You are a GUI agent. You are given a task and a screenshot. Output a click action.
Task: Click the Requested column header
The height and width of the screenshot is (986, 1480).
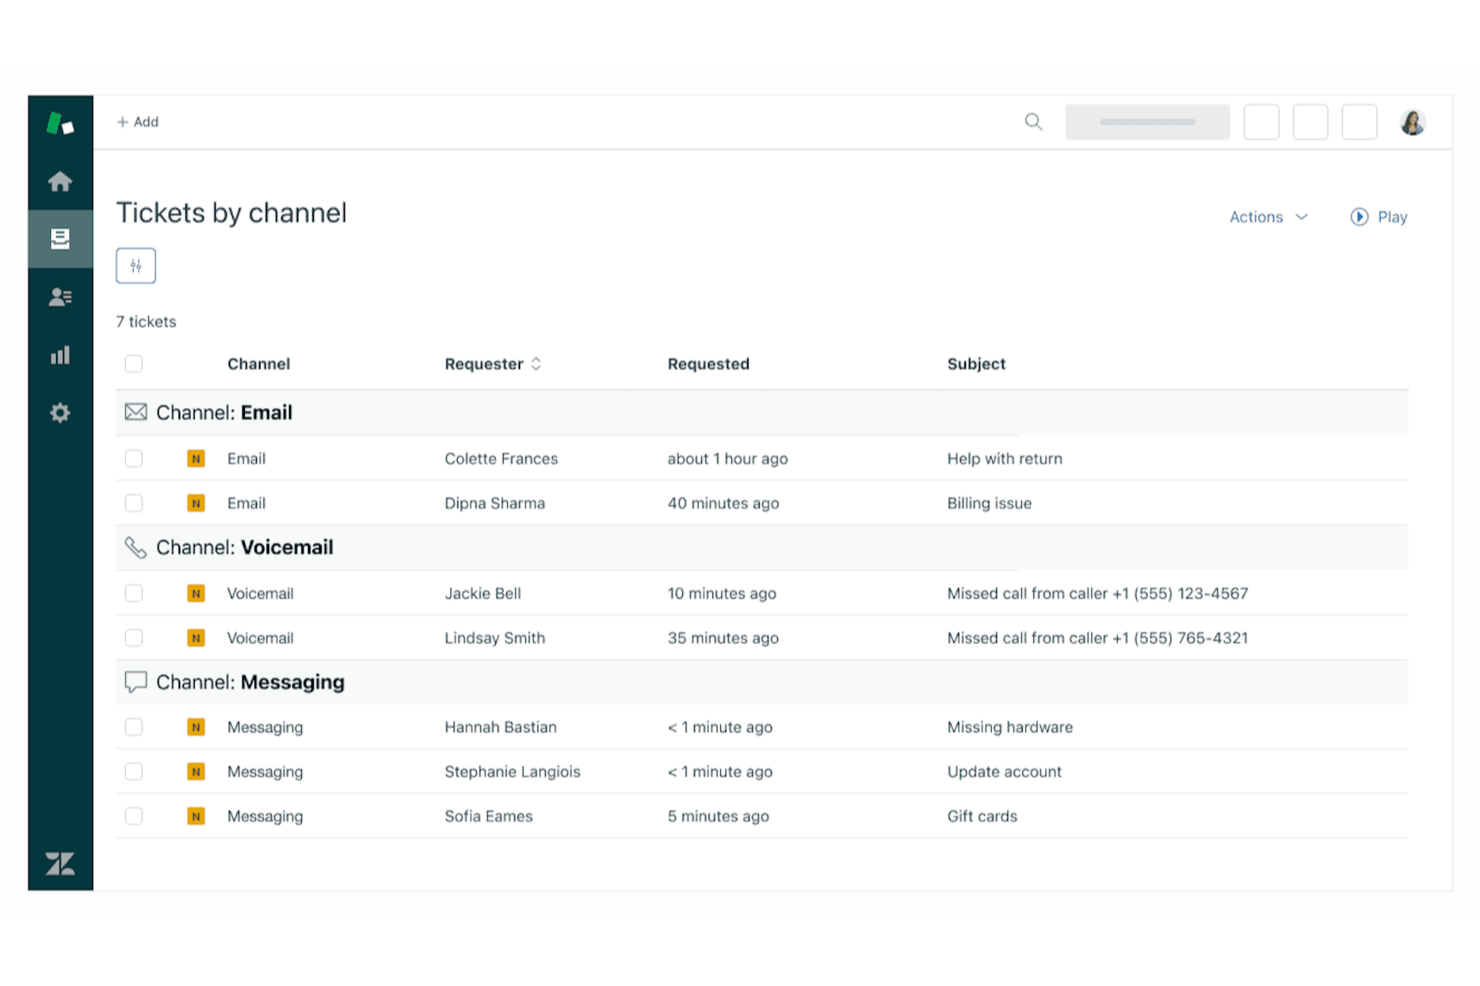708,364
